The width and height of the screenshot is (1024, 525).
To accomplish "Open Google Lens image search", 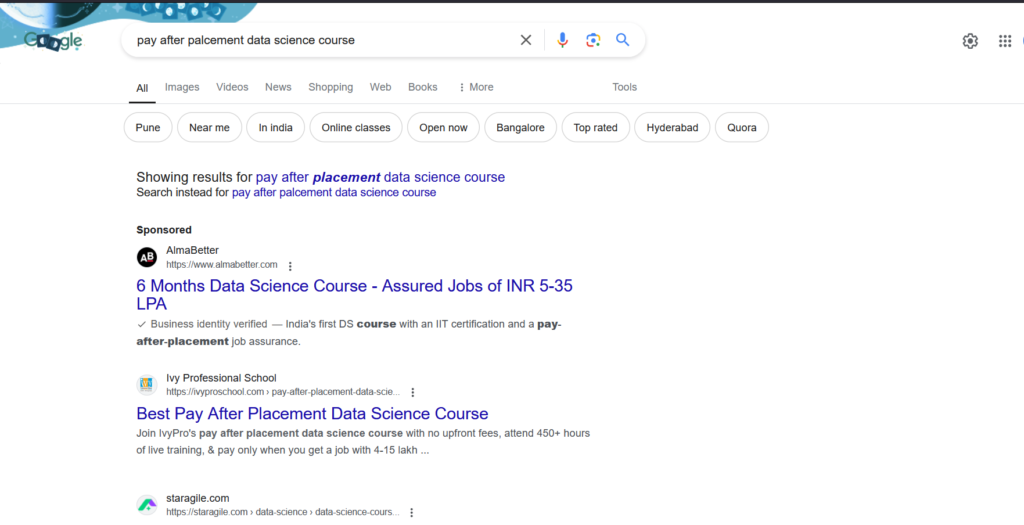I will (x=593, y=40).
